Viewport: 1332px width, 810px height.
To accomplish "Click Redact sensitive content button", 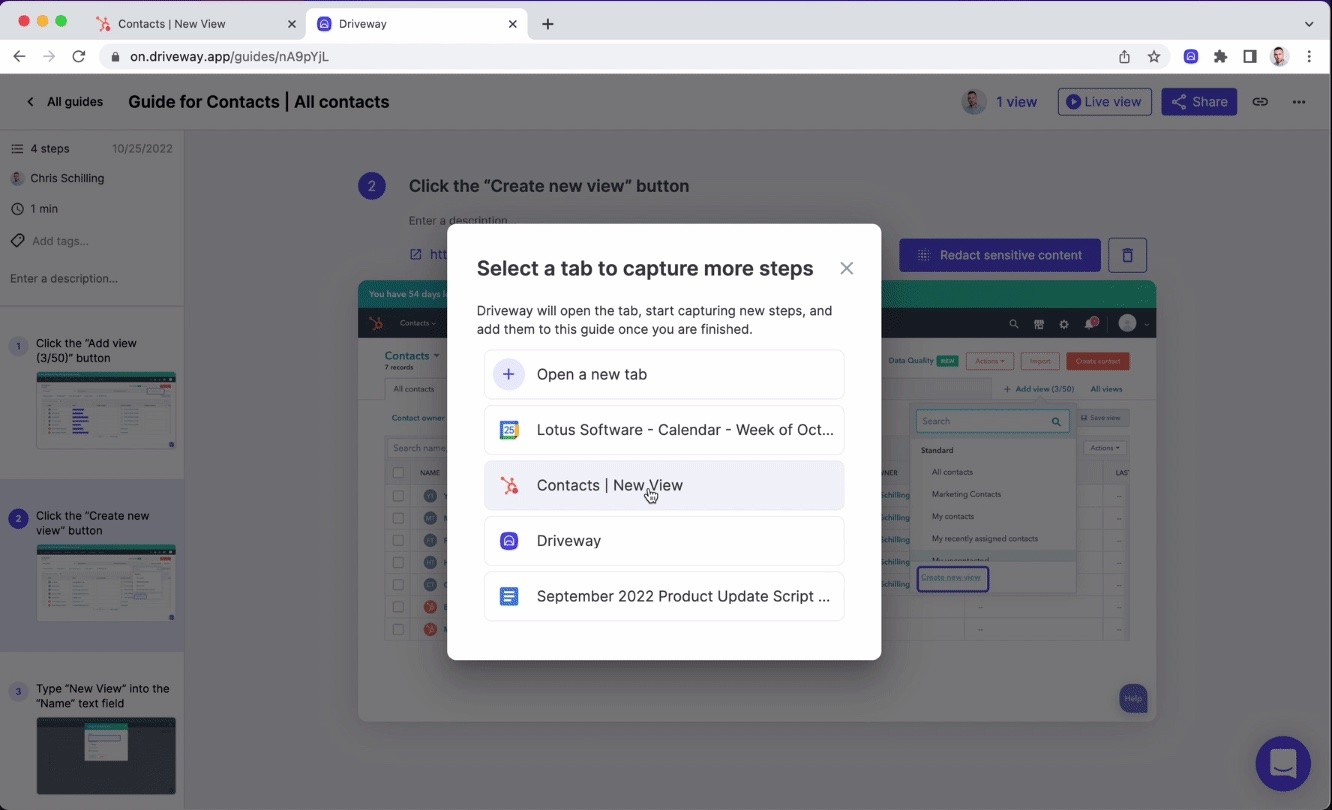I will (x=1000, y=255).
